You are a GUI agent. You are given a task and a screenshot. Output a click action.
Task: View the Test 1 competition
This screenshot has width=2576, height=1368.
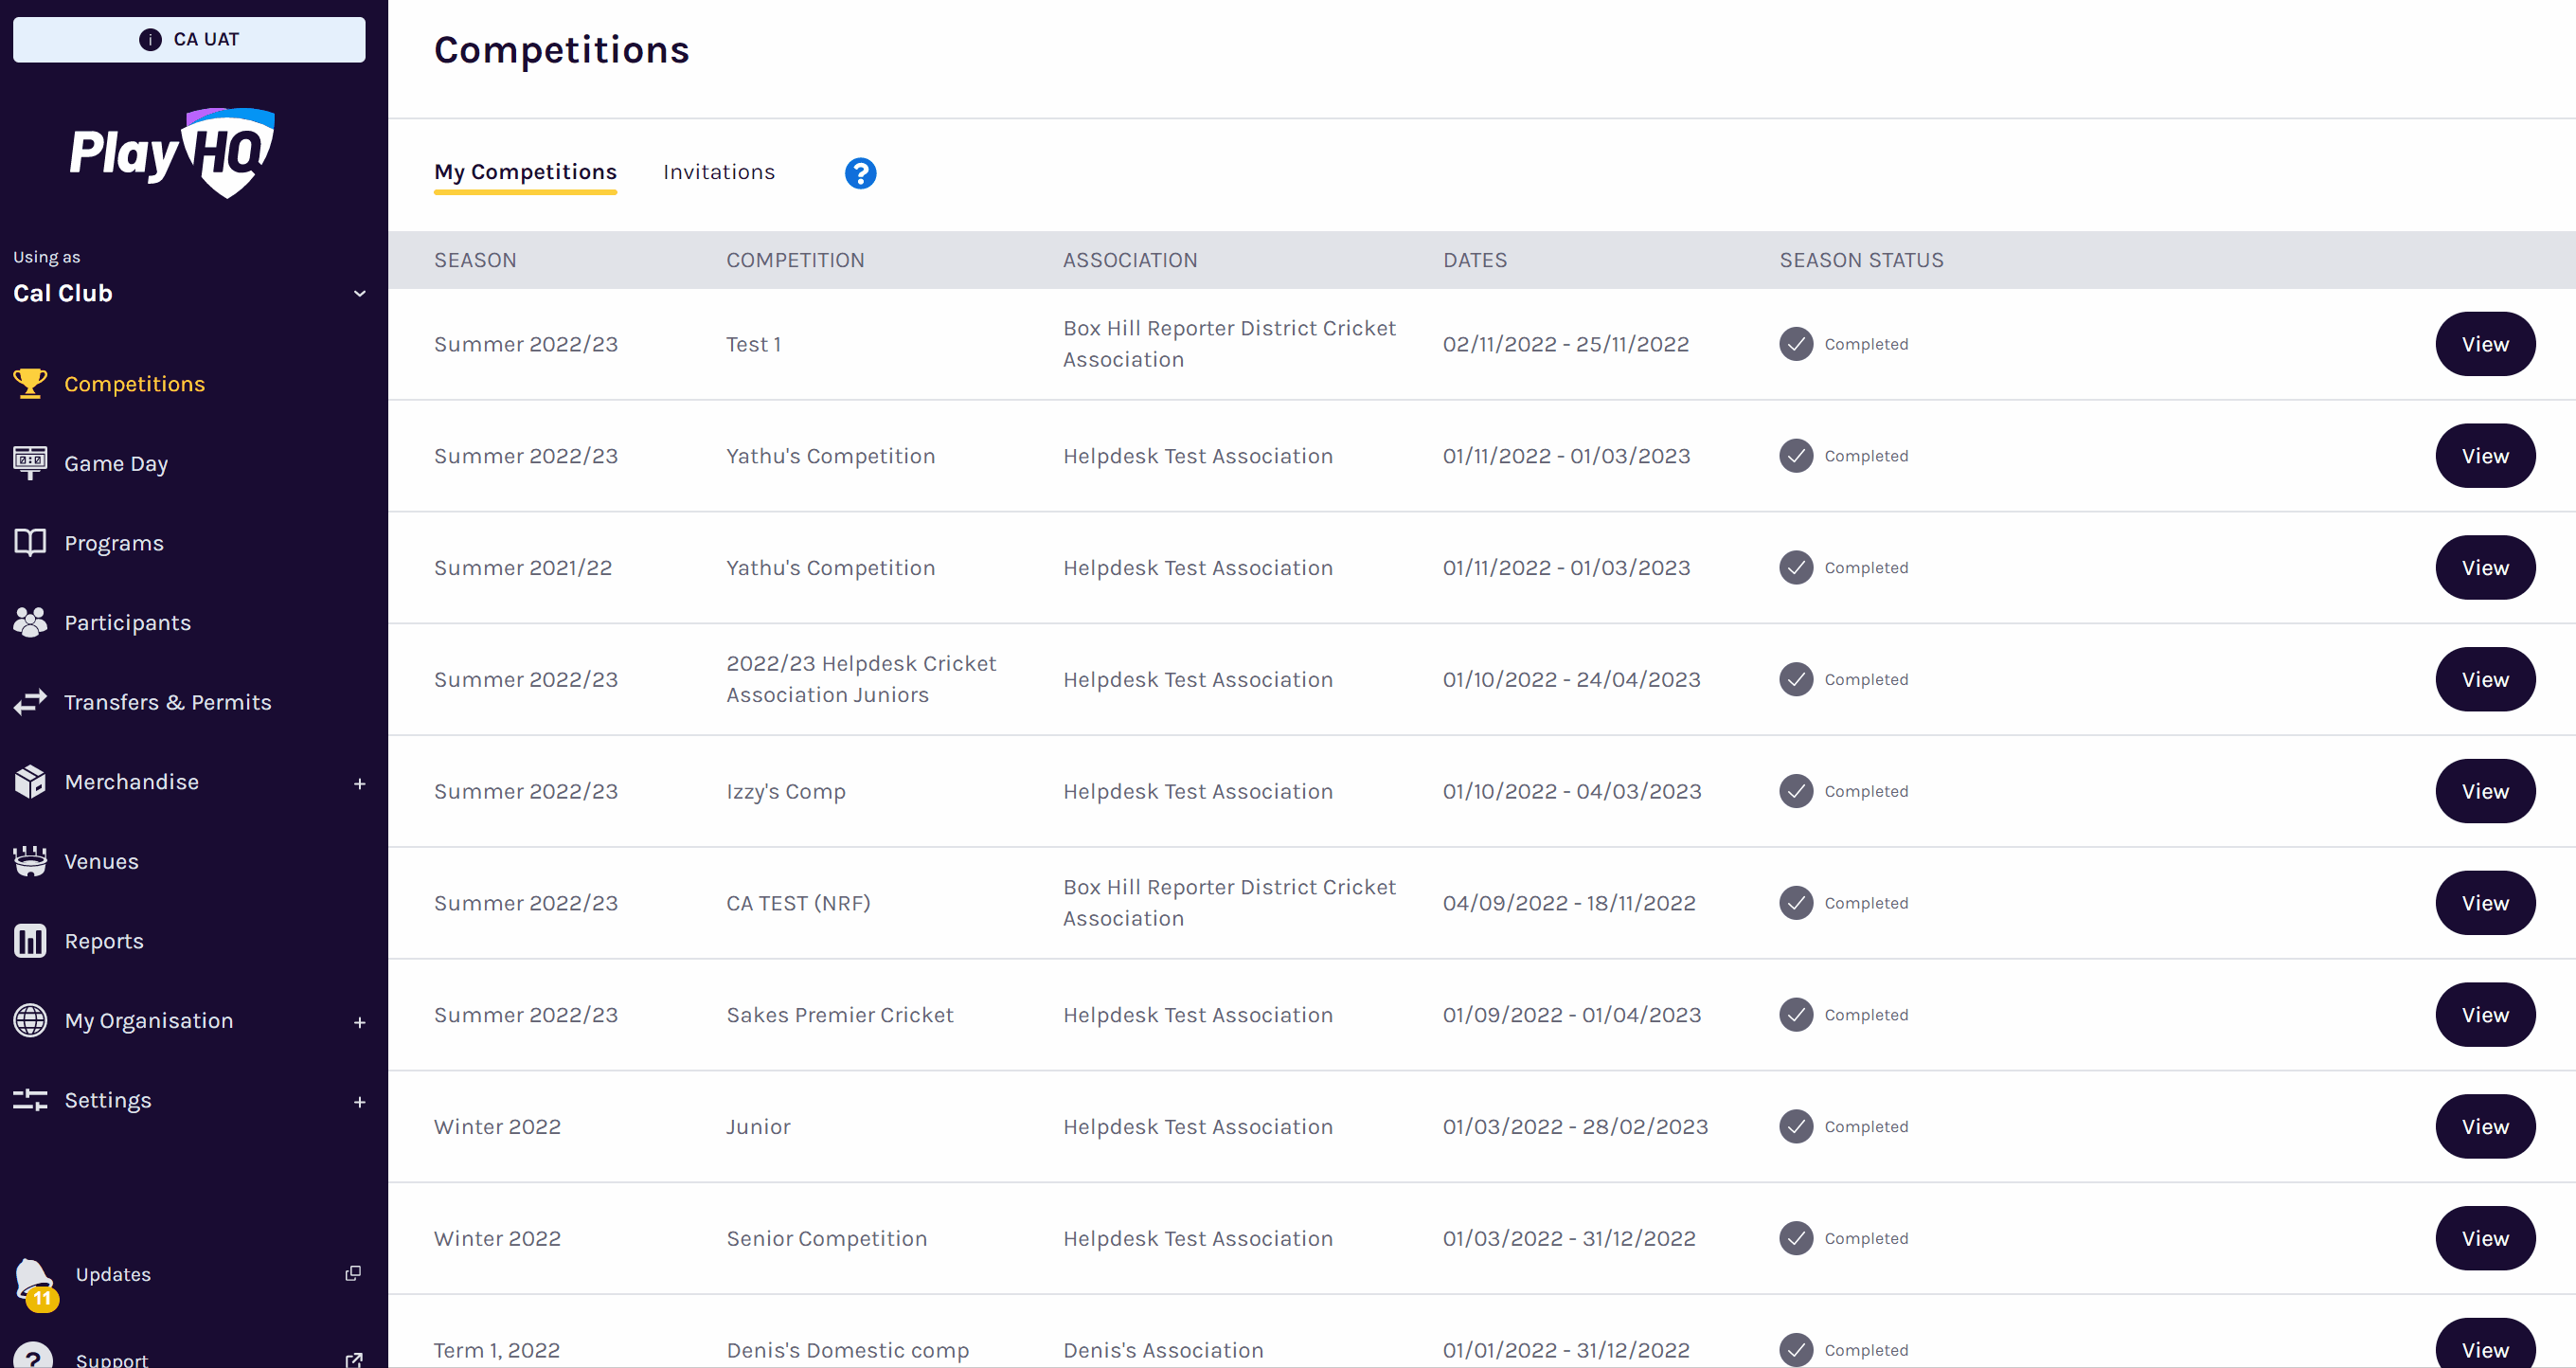tap(2485, 344)
